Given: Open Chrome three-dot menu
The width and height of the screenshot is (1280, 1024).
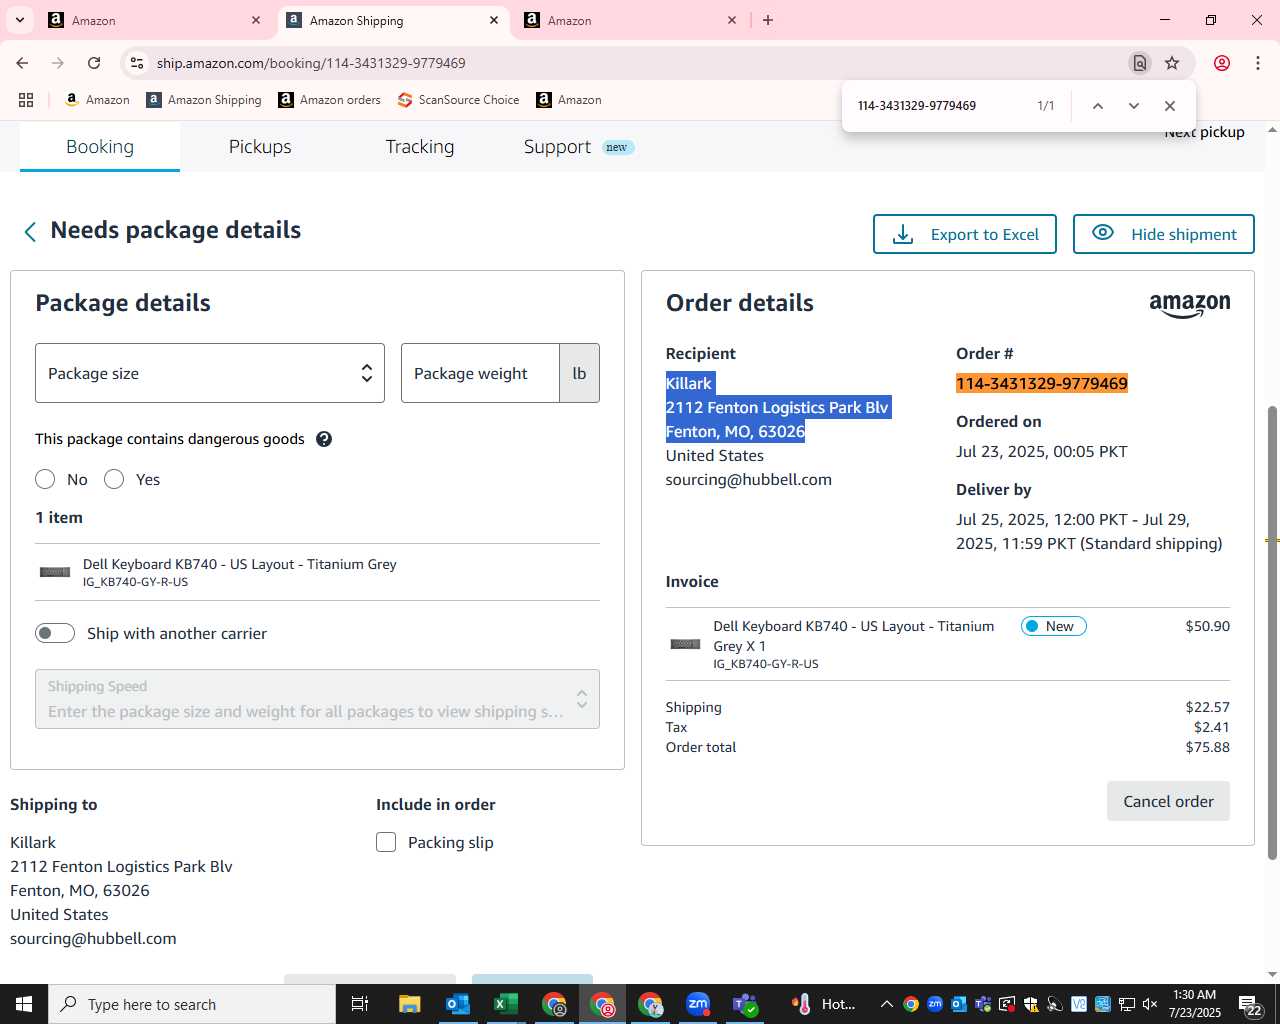Looking at the screenshot, I should [x=1258, y=63].
